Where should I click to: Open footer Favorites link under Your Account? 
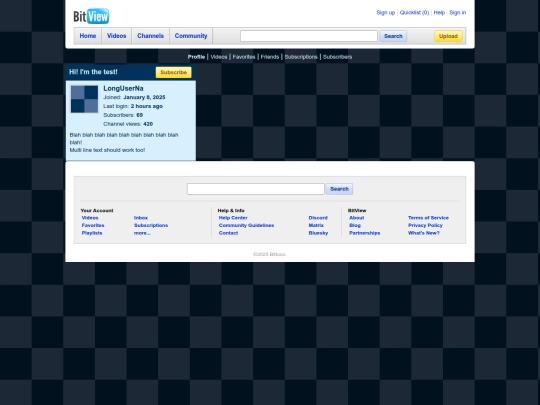(x=93, y=225)
